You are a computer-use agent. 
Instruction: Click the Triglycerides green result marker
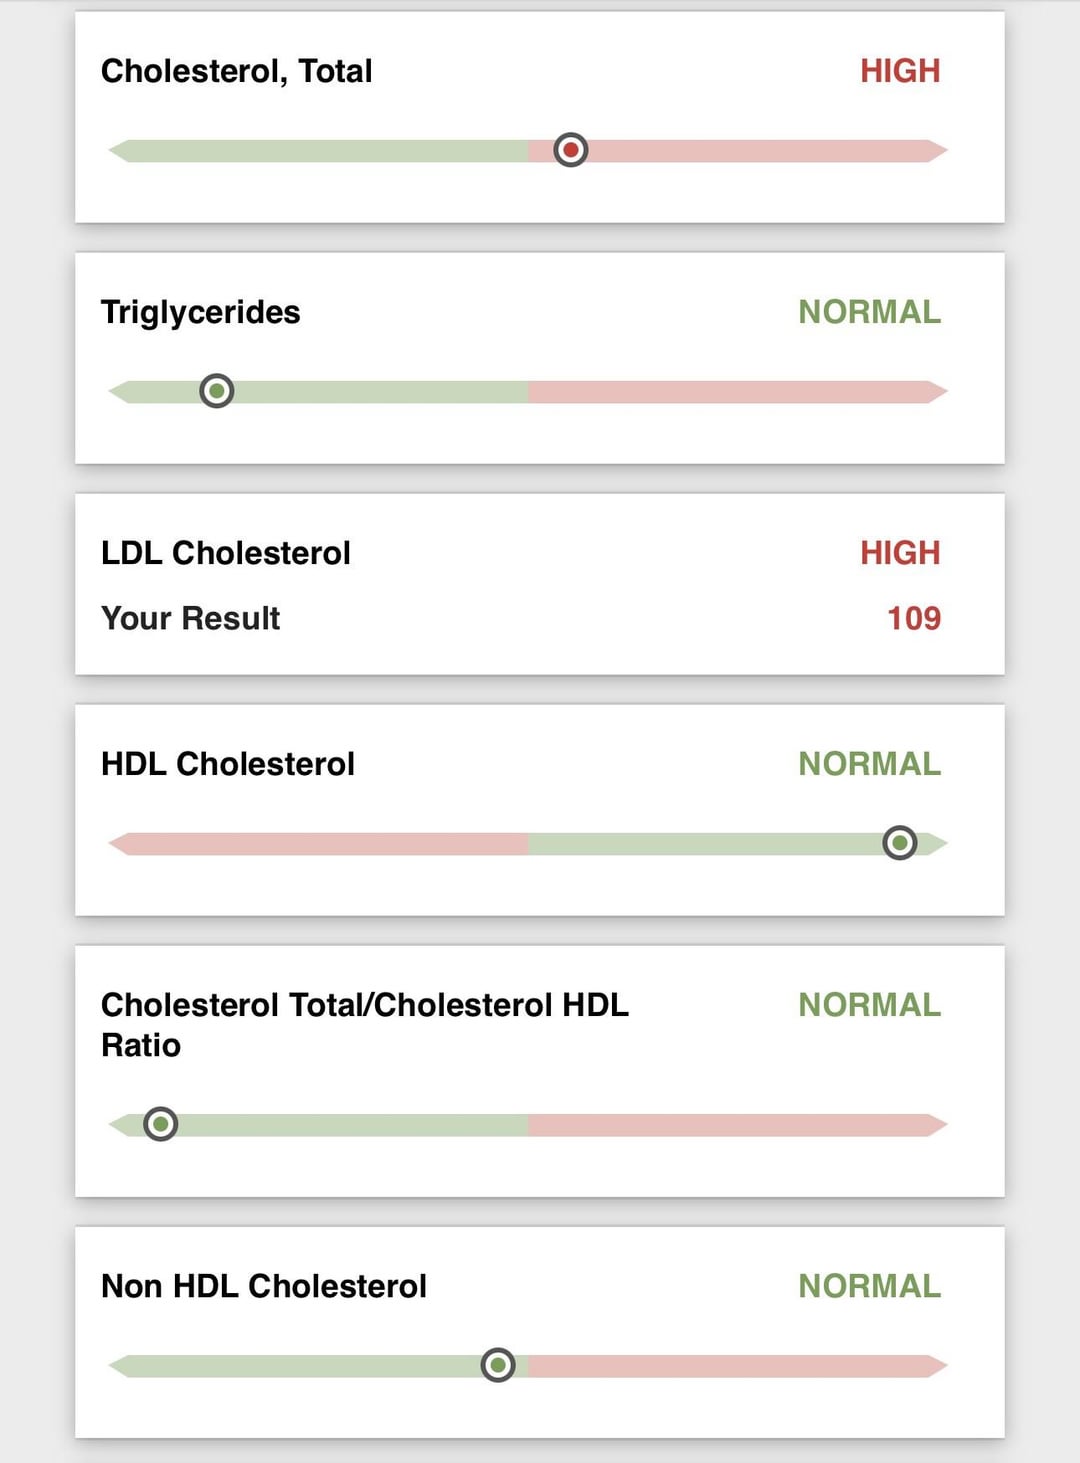tap(217, 391)
